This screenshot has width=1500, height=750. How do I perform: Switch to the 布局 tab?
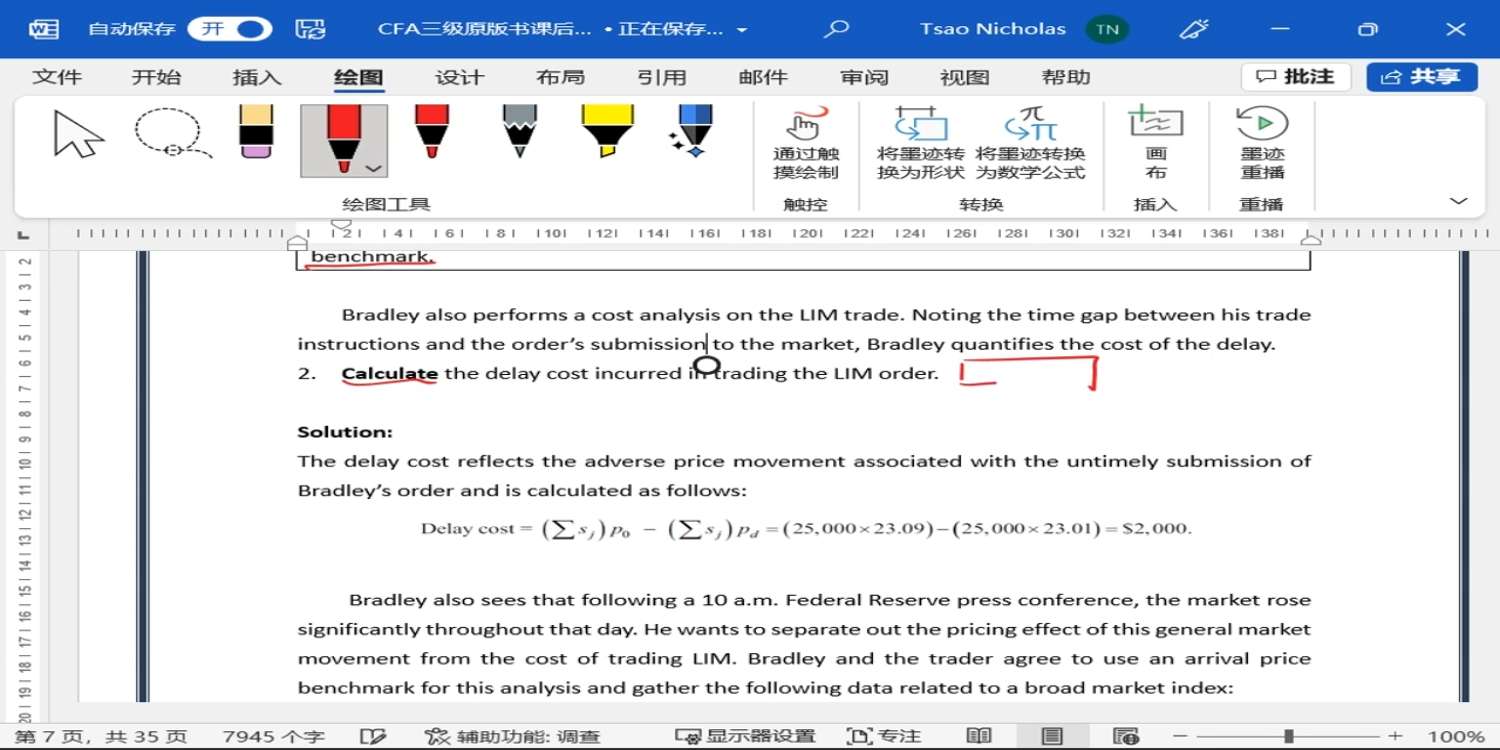[x=560, y=77]
